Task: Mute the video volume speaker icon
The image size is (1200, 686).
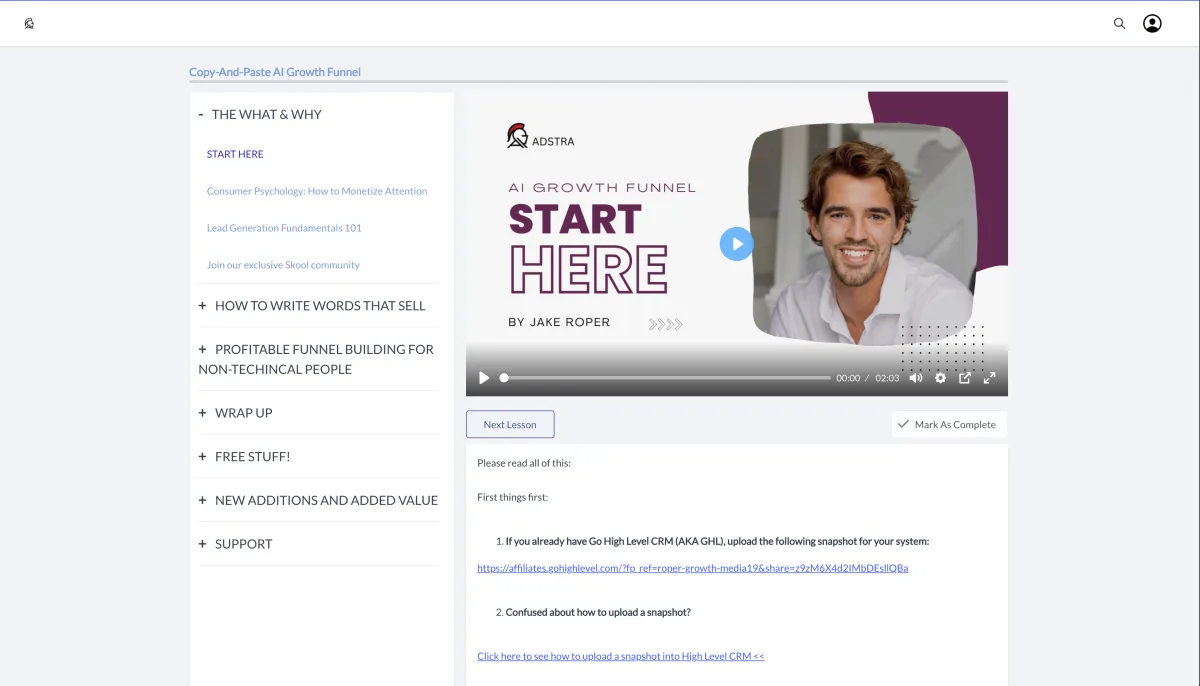Action: [915, 378]
